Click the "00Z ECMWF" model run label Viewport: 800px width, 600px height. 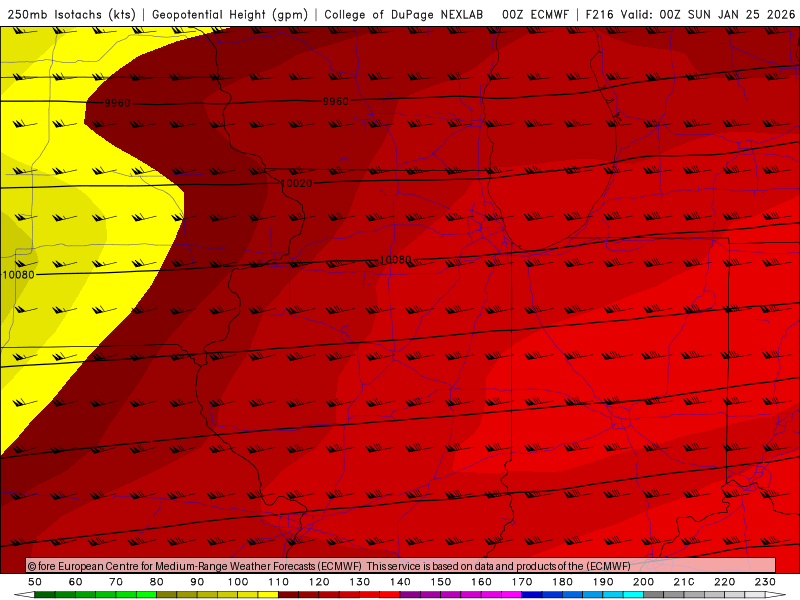point(535,14)
